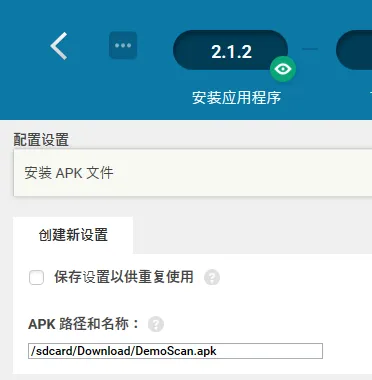Select the 安装应用程序 step label
The width and height of the screenshot is (372, 380).
tap(236, 98)
